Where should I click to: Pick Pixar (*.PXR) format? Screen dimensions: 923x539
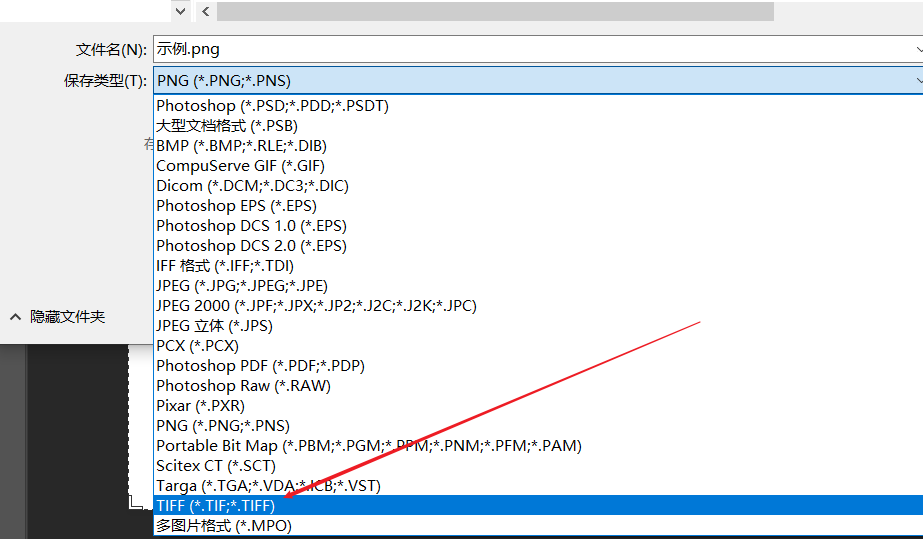(538, 406)
